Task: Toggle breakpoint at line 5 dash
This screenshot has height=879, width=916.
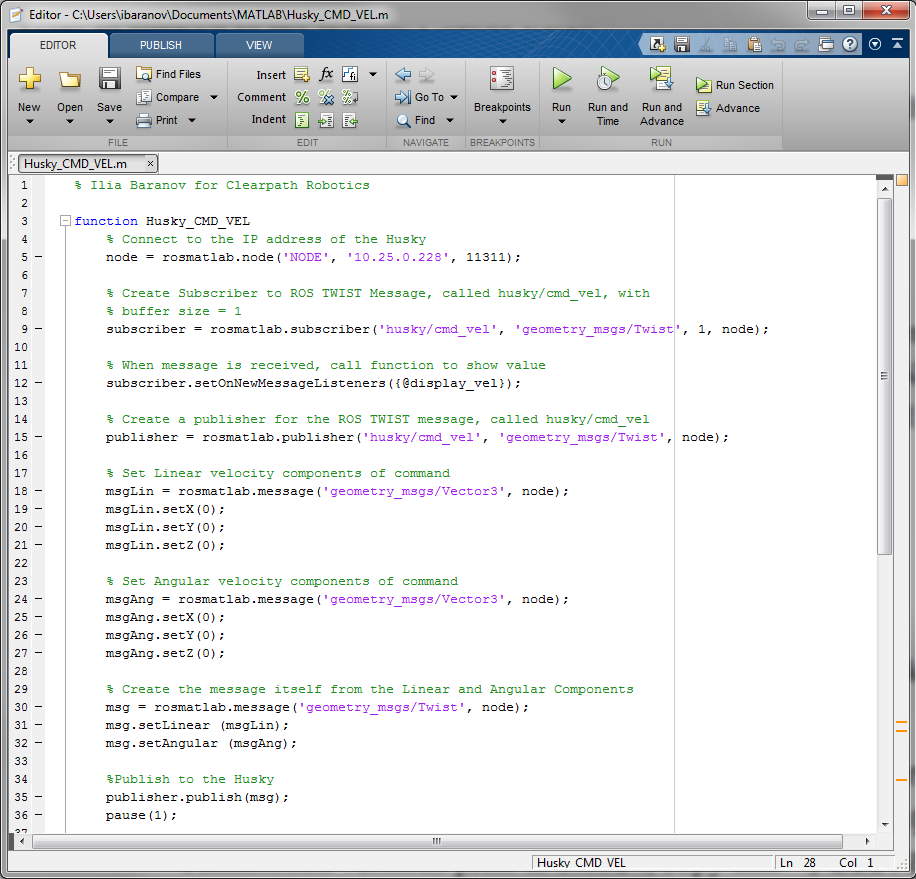Action: click(38, 257)
